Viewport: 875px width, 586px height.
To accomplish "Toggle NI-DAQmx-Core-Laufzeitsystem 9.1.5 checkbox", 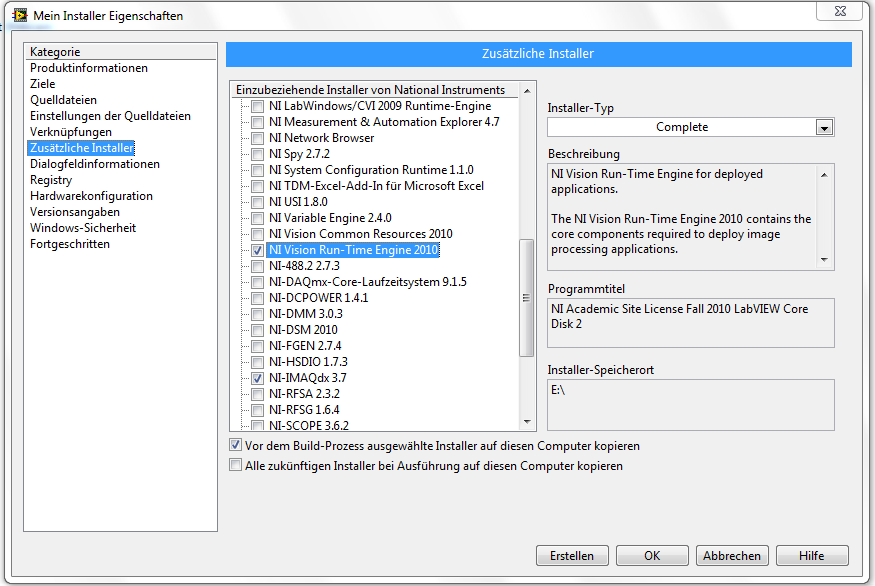I will pyautogui.click(x=257, y=282).
